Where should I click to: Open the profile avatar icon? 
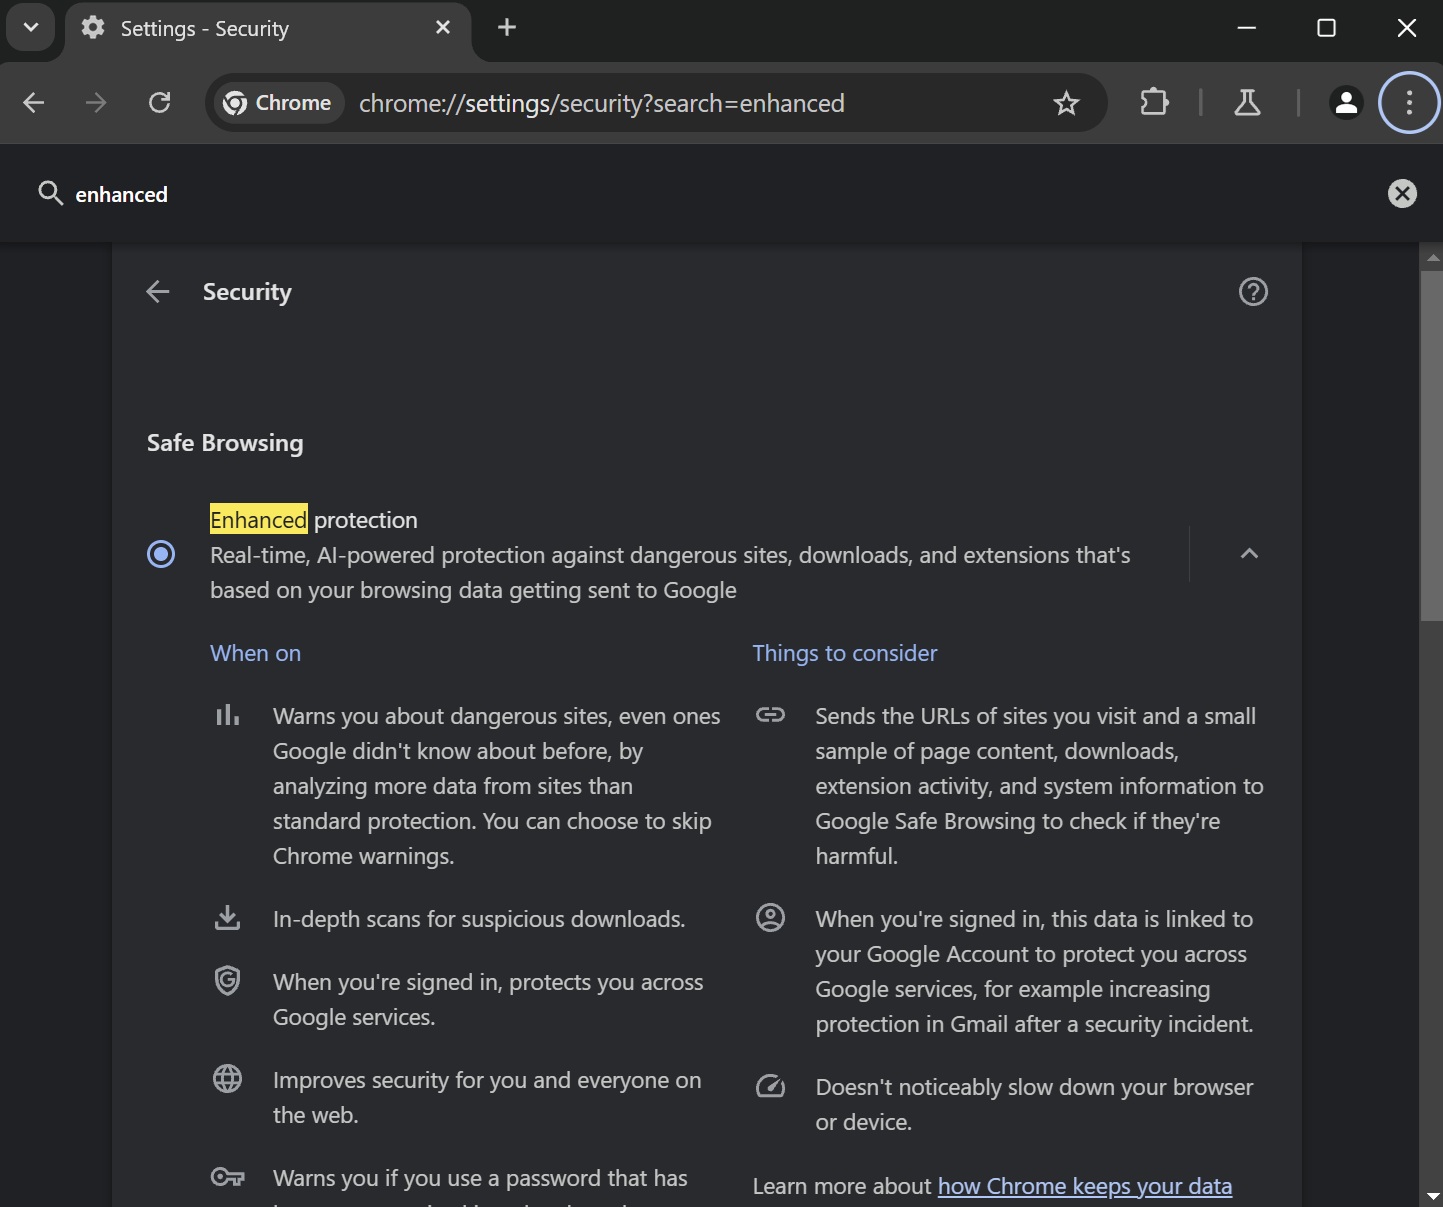1346,103
